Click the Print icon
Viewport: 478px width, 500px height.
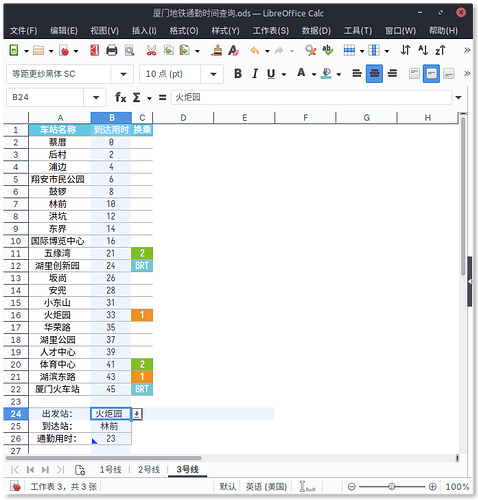tap(112, 51)
